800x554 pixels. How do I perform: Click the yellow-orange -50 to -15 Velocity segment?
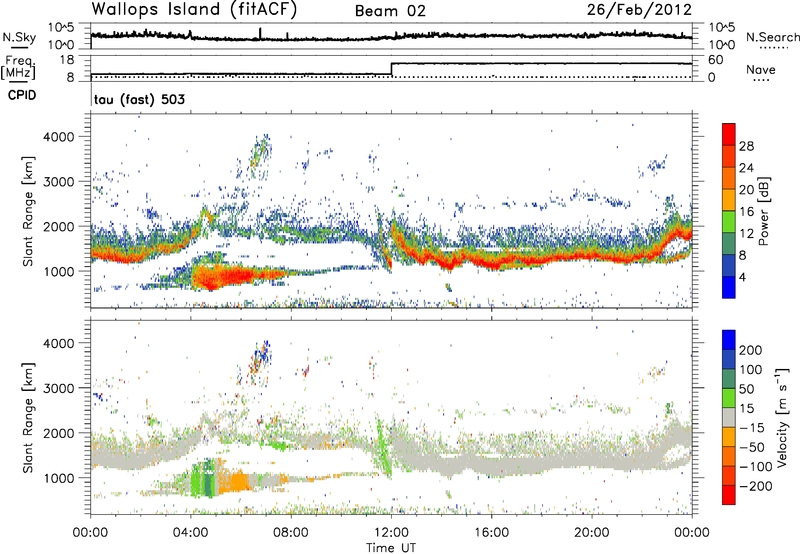coord(729,437)
